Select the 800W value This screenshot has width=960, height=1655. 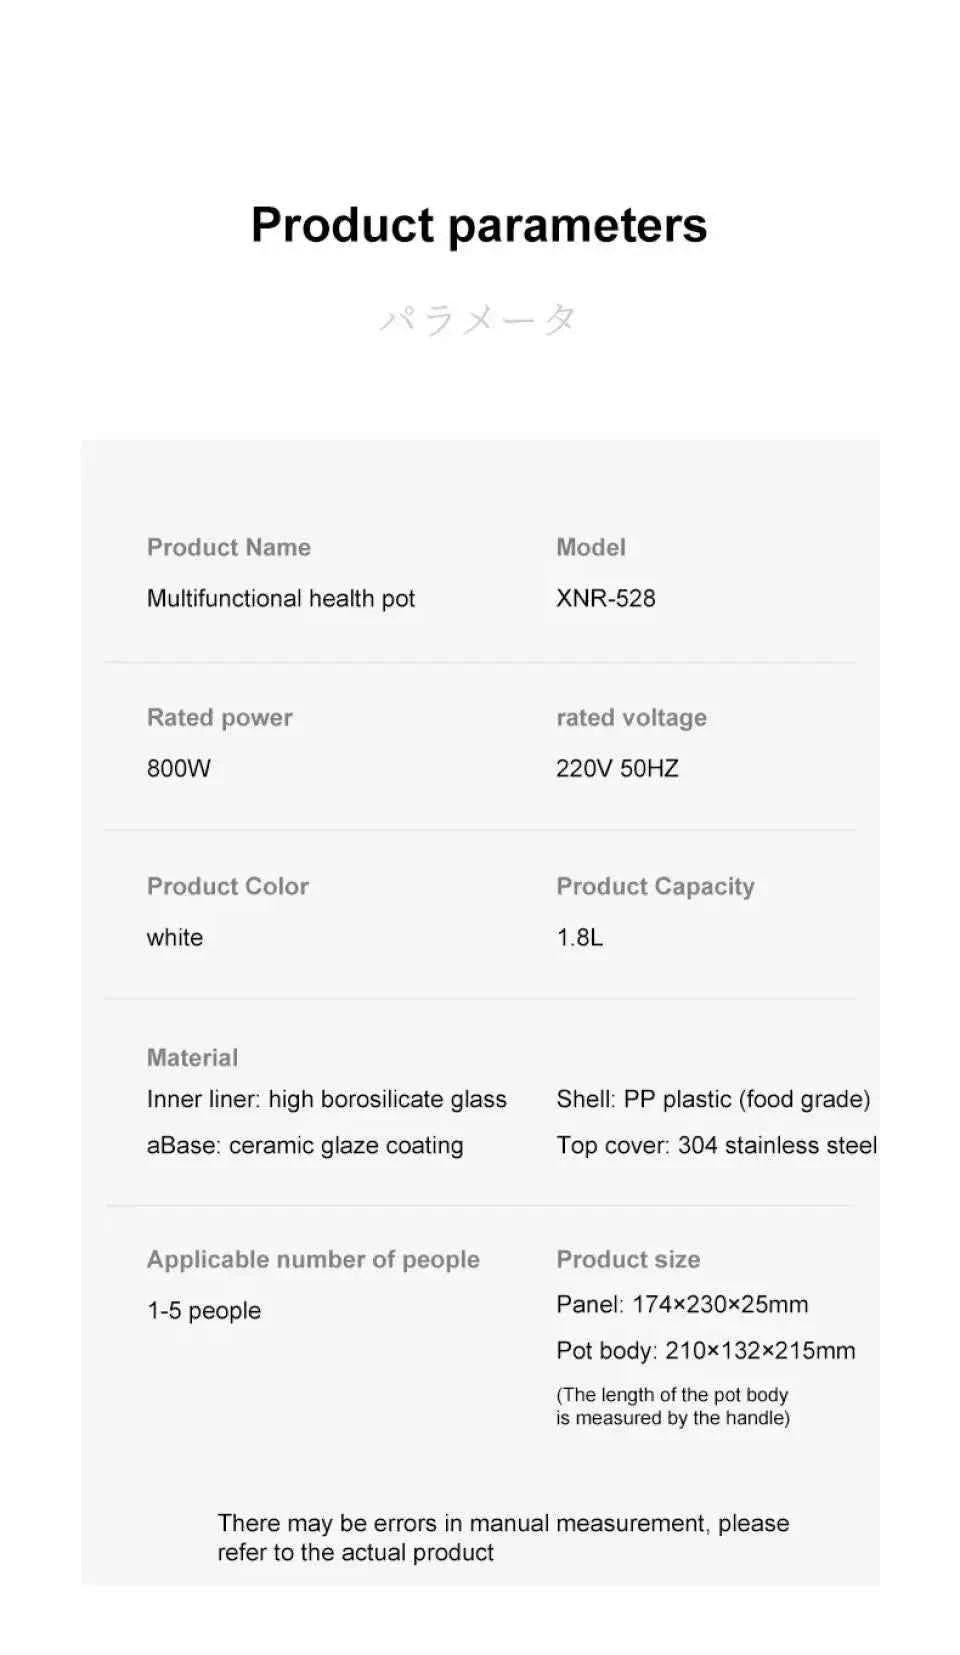[x=179, y=768]
